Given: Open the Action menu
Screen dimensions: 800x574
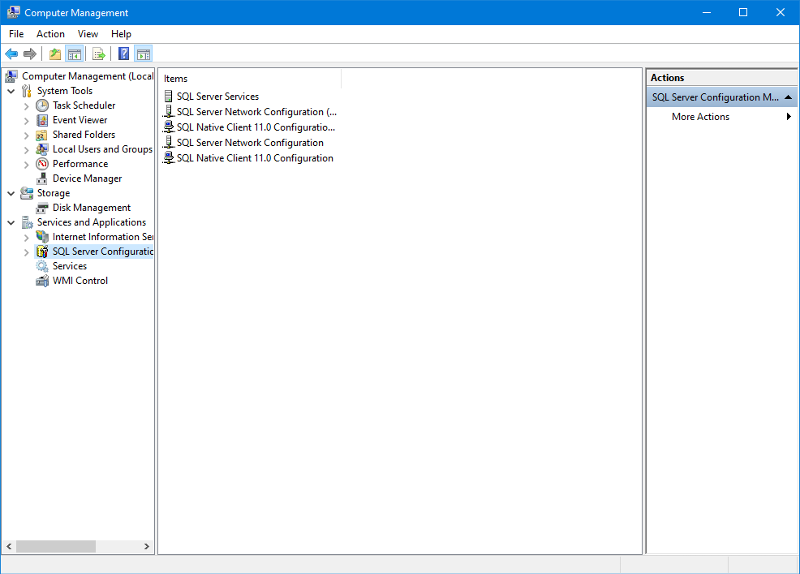Looking at the screenshot, I should (x=51, y=34).
